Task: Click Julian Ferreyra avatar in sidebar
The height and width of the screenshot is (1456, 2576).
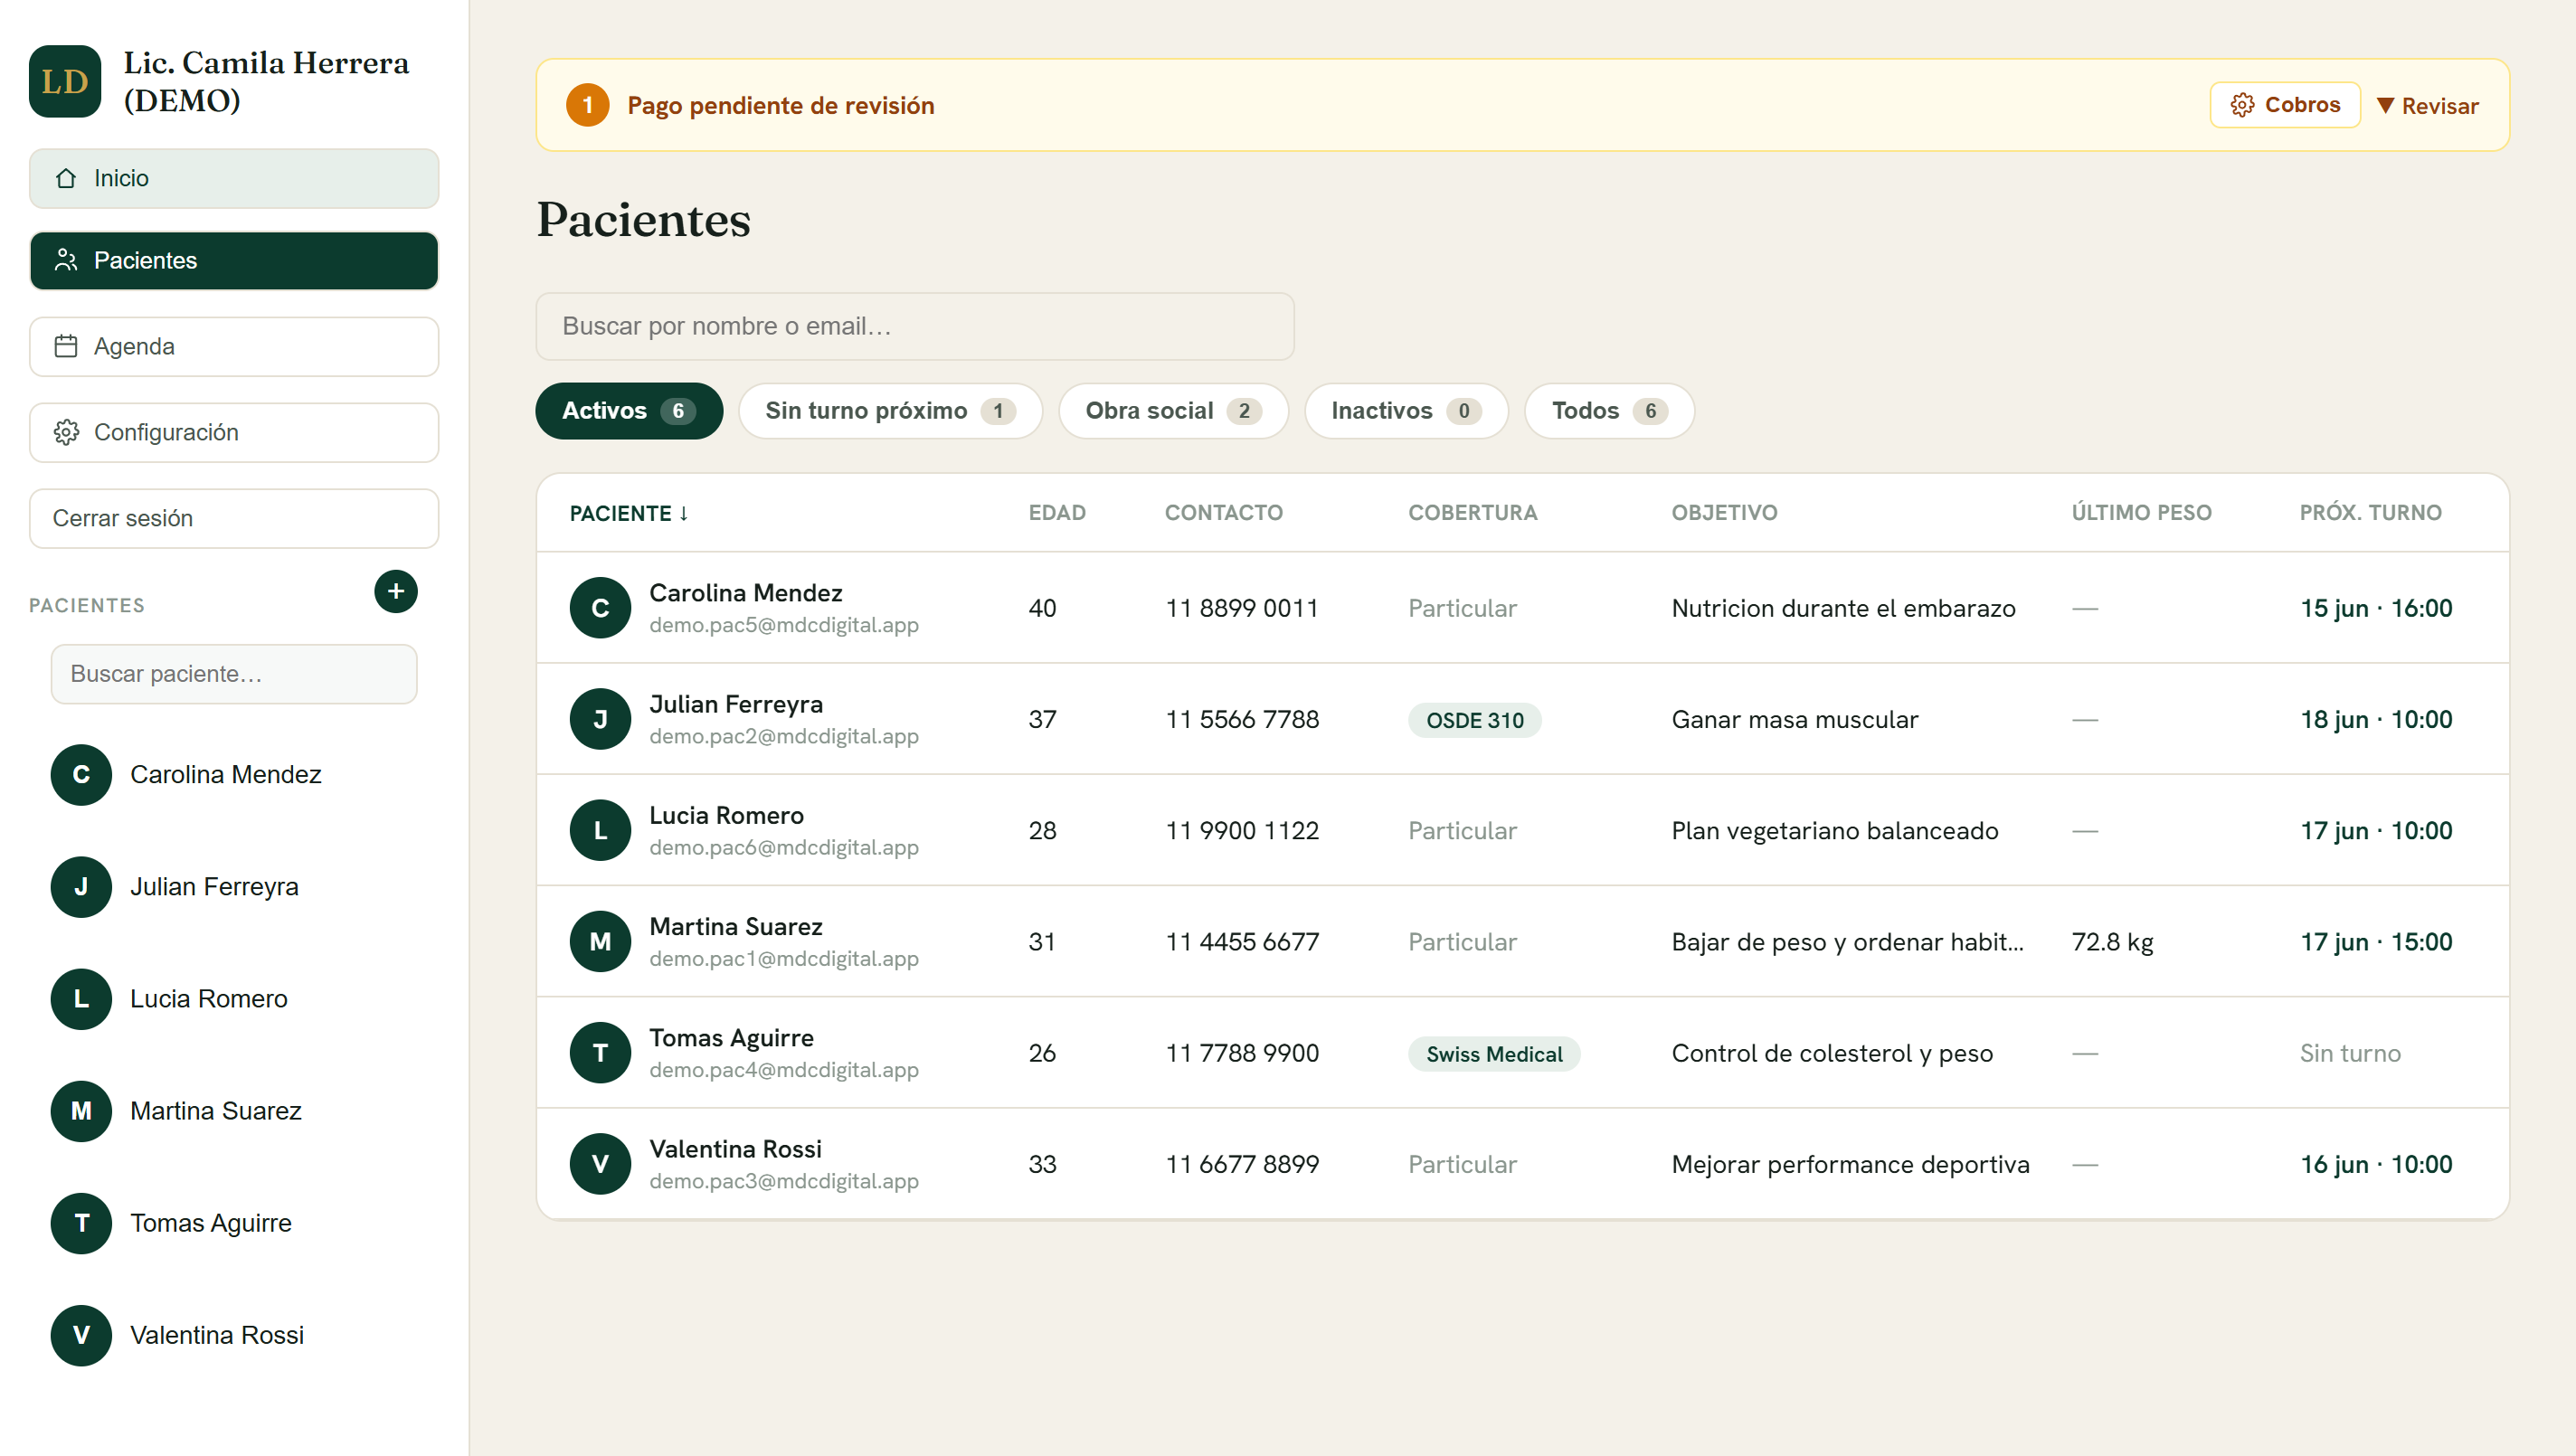Action: tap(81, 886)
